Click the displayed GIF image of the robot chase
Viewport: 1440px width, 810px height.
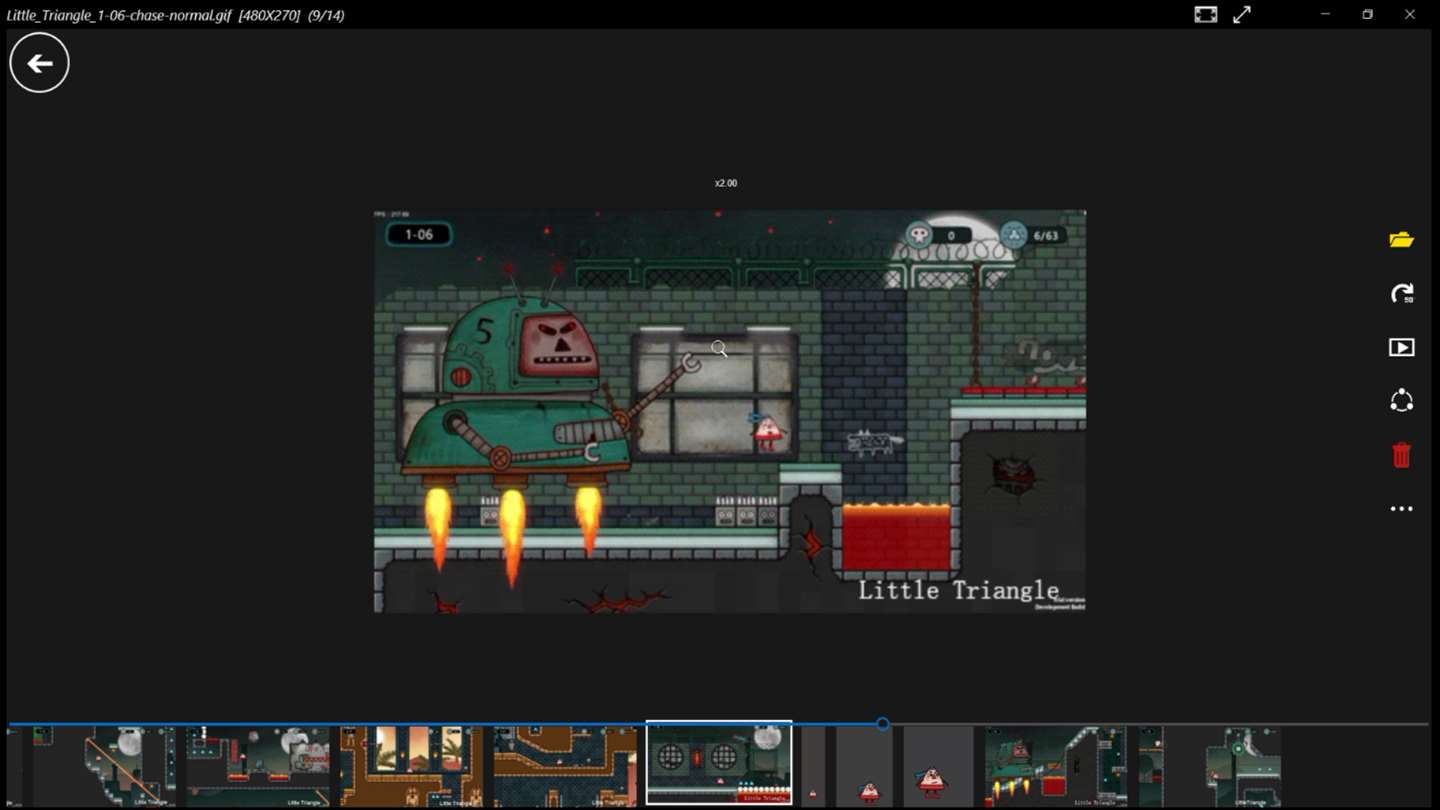click(x=730, y=411)
